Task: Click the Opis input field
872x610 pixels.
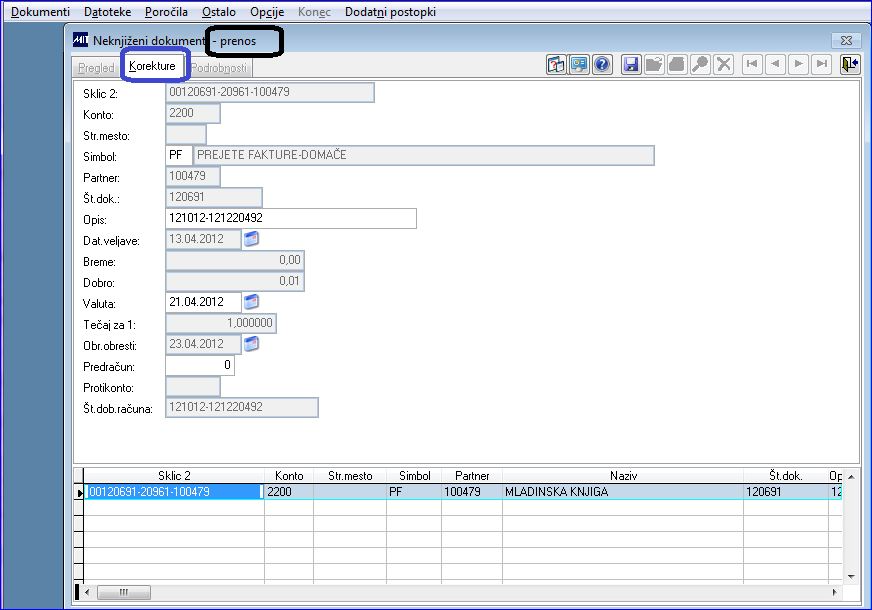Action: click(291, 219)
